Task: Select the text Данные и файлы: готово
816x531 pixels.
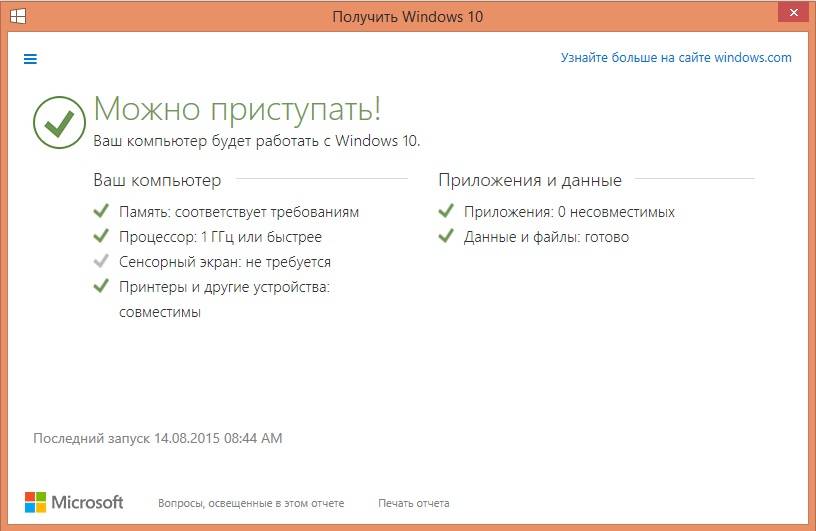Action: pyautogui.click(x=546, y=237)
